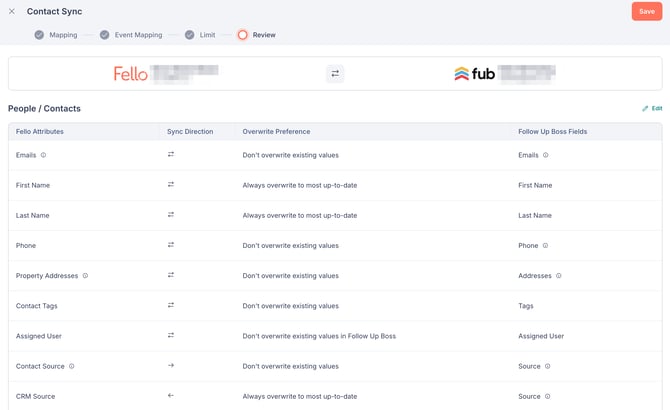Close the Contact Sync dialog with X
Image resolution: width=670 pixels, height=410 pixels.
pos(12,12)
